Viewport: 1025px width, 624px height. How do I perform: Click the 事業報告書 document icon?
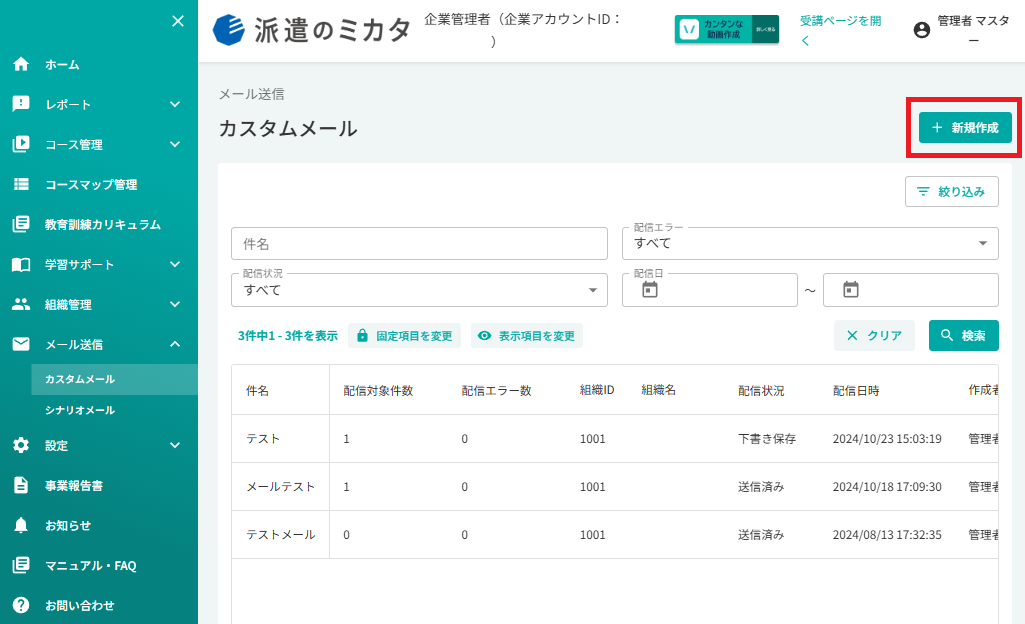click(x=21, y=485)
